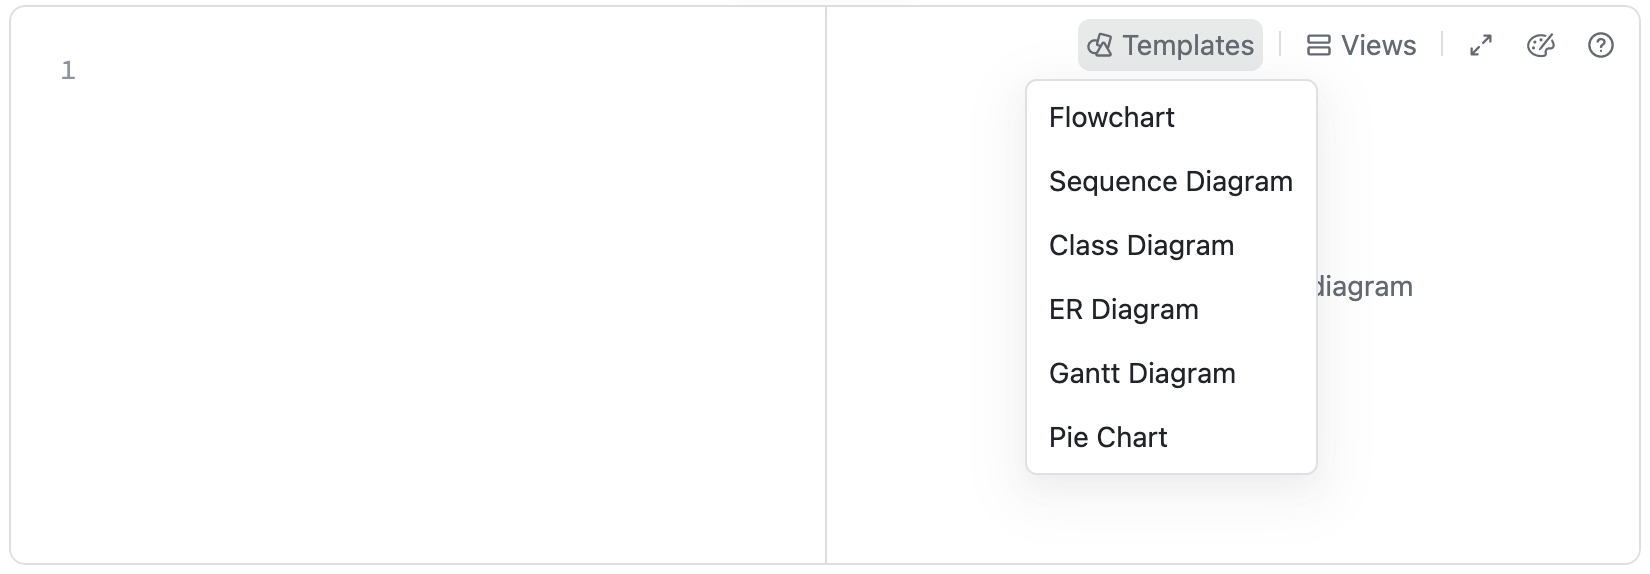The image size is (1650, 574).
Task: Click the Templates shapes icon
Action: pos(1100,46)
